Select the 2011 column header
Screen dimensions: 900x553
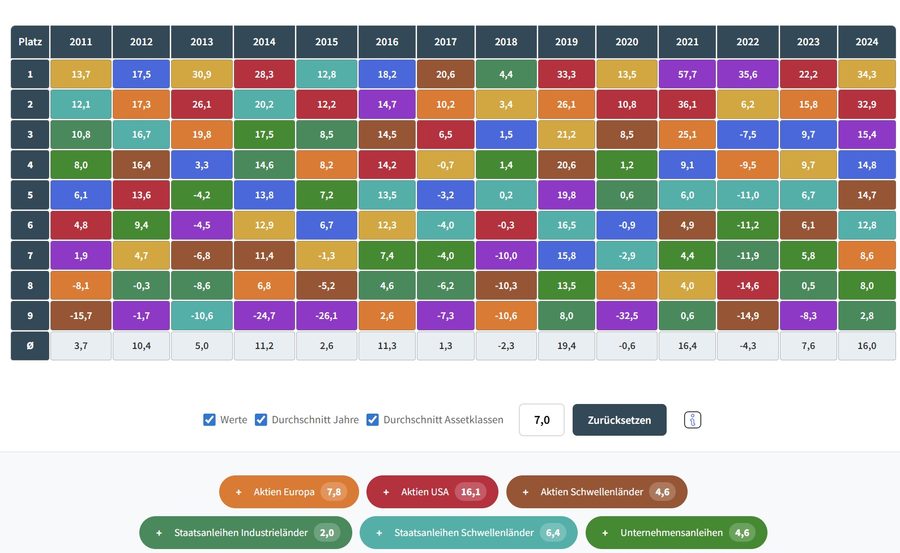81,42
